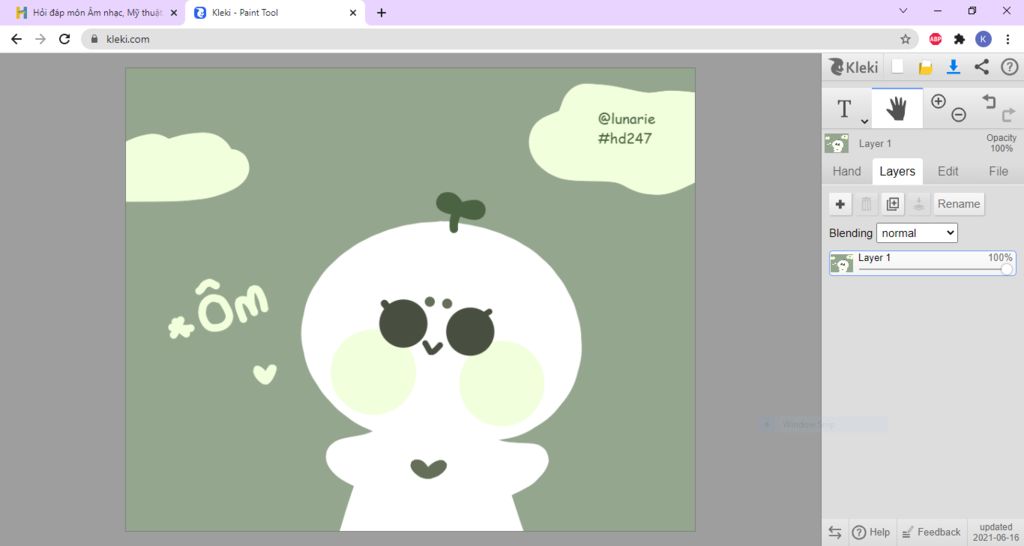The width and height of the screenshot is (1024, 546).
Task: Open the question mark info icon in the Kleki header
Action: [1009, 67]
